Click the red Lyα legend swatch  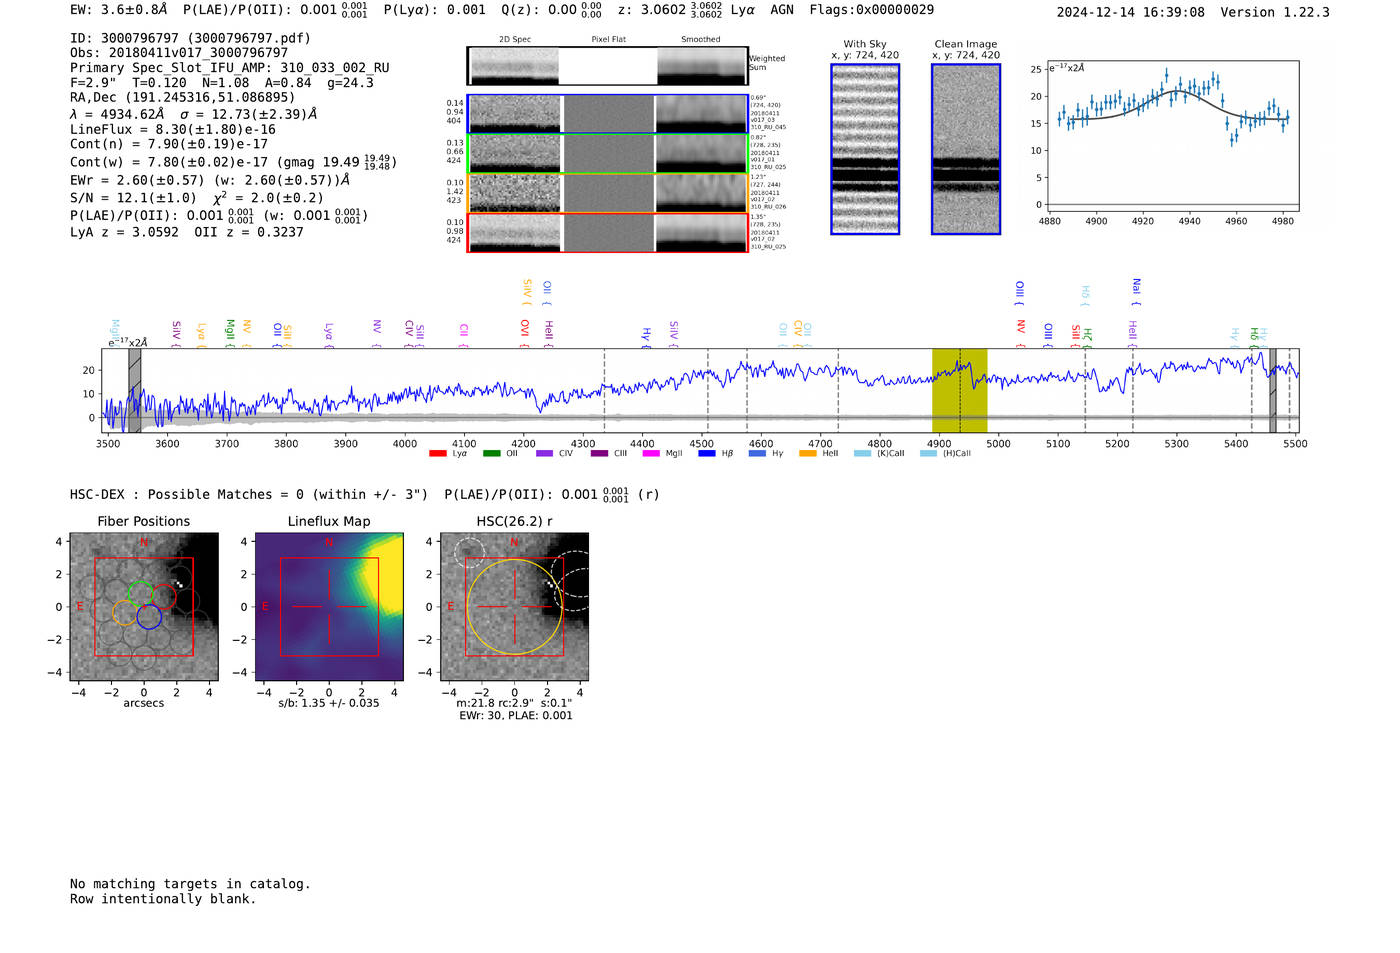[x=437, y=454]
